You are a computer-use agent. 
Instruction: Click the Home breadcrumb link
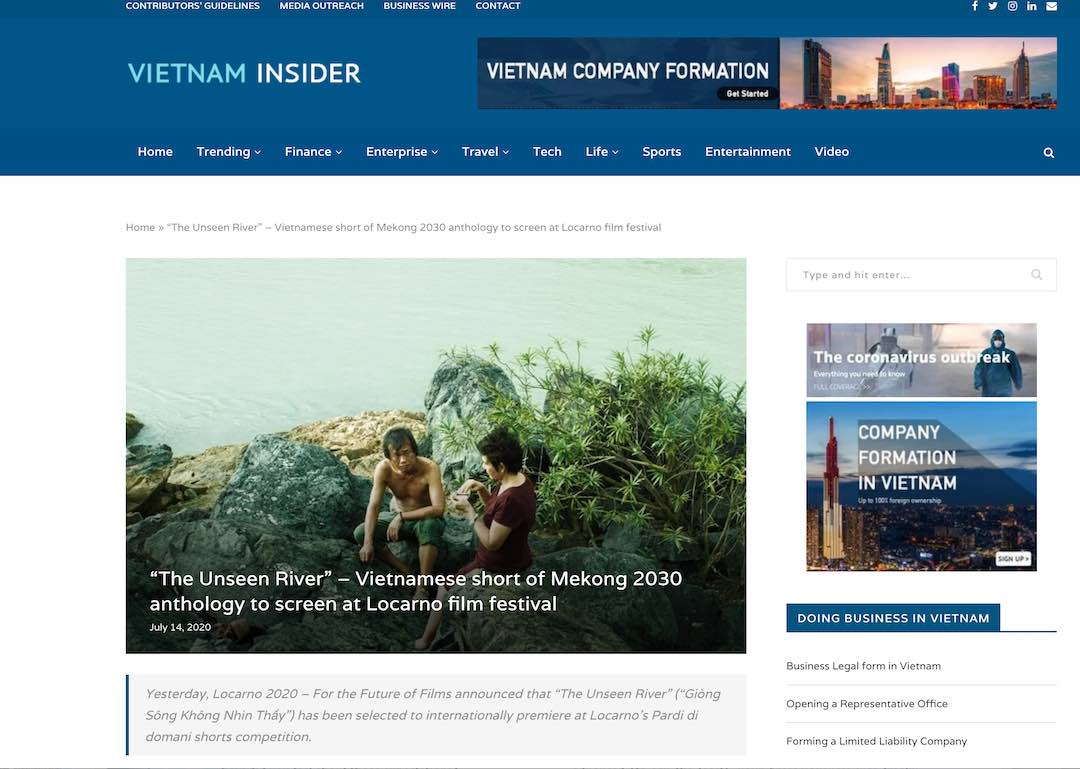[141, 227]
